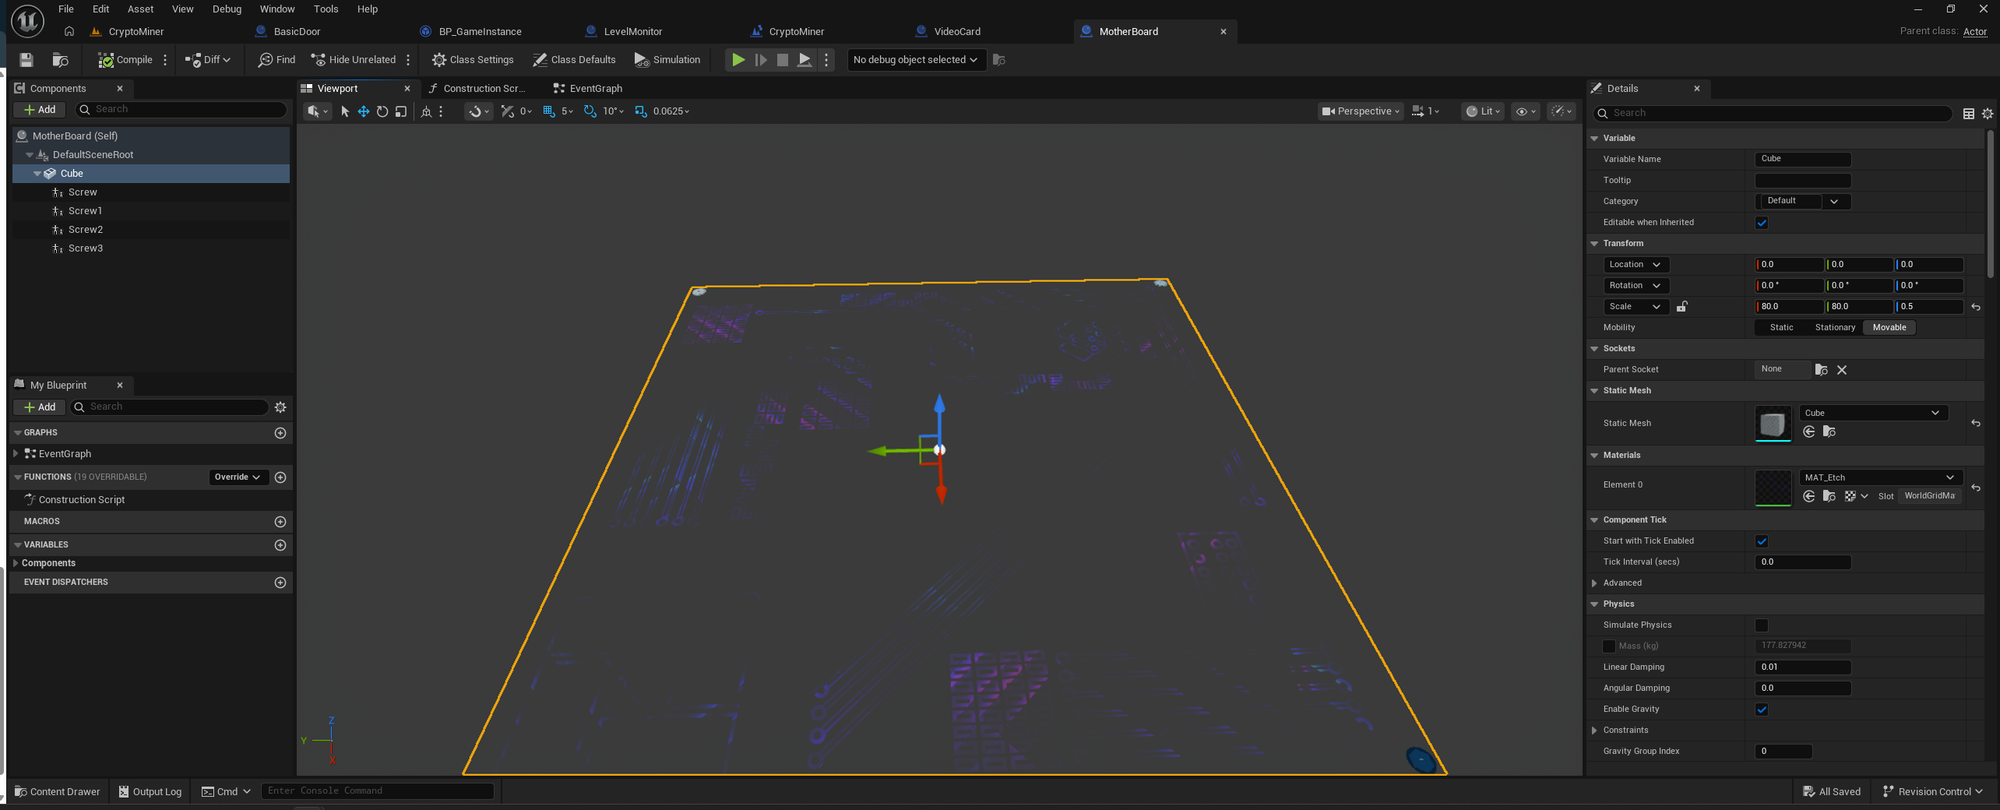Click the Class Settings button
The height and width of the screenshot is (810, 2000).
(x=473, y=60)
